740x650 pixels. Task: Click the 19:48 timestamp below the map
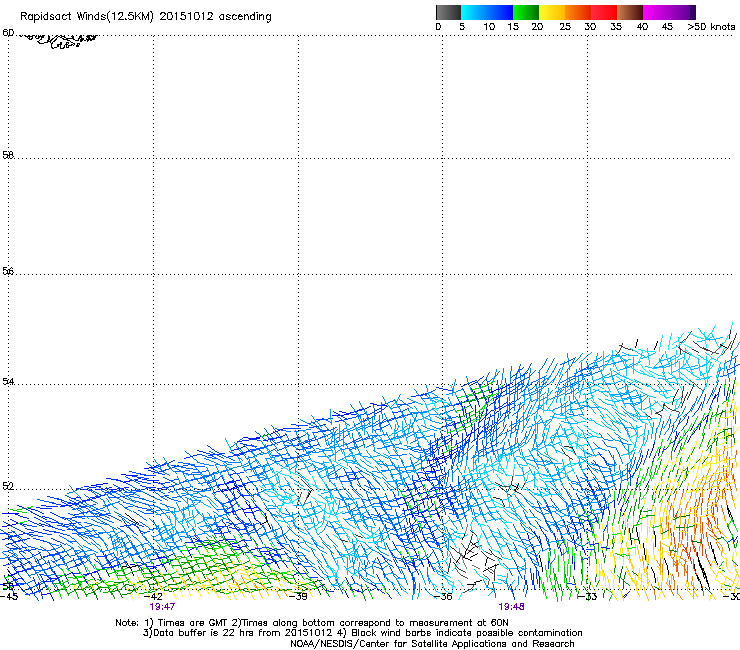pos(512,607)
